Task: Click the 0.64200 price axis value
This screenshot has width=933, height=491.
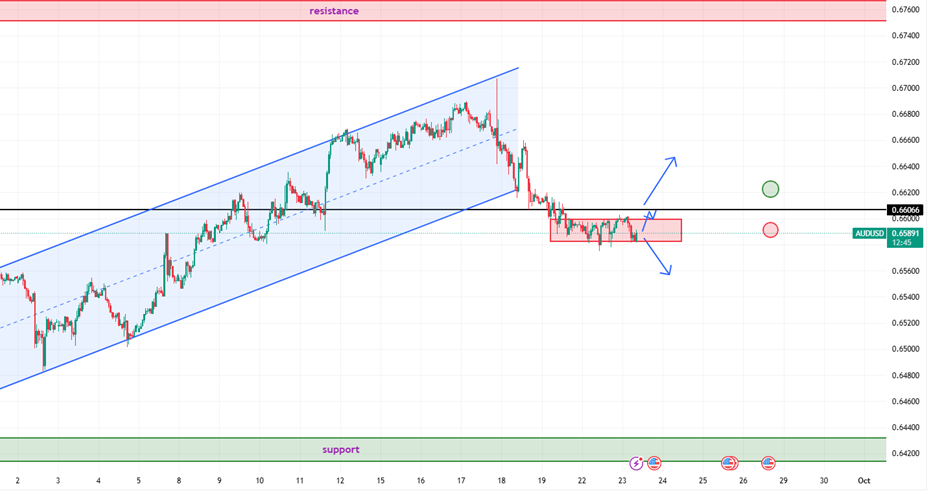Action: (x=905, y=454)
